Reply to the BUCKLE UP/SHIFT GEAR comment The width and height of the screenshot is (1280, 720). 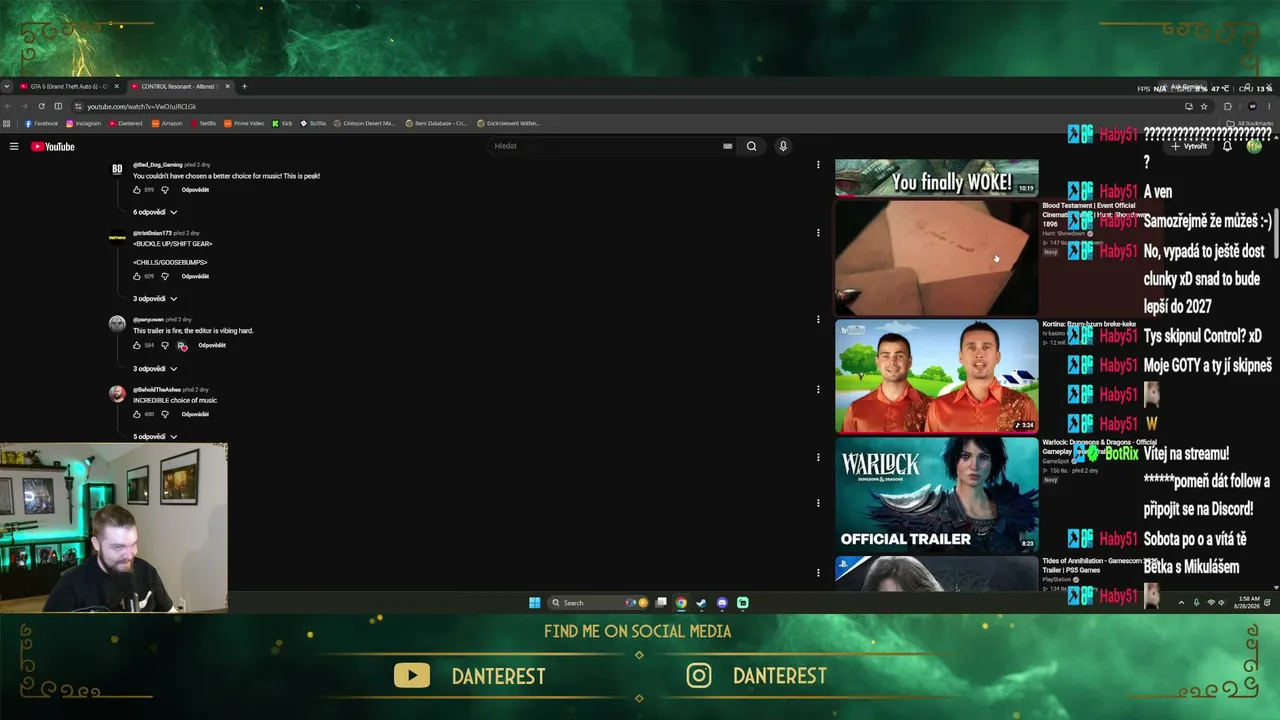[195, 276]
